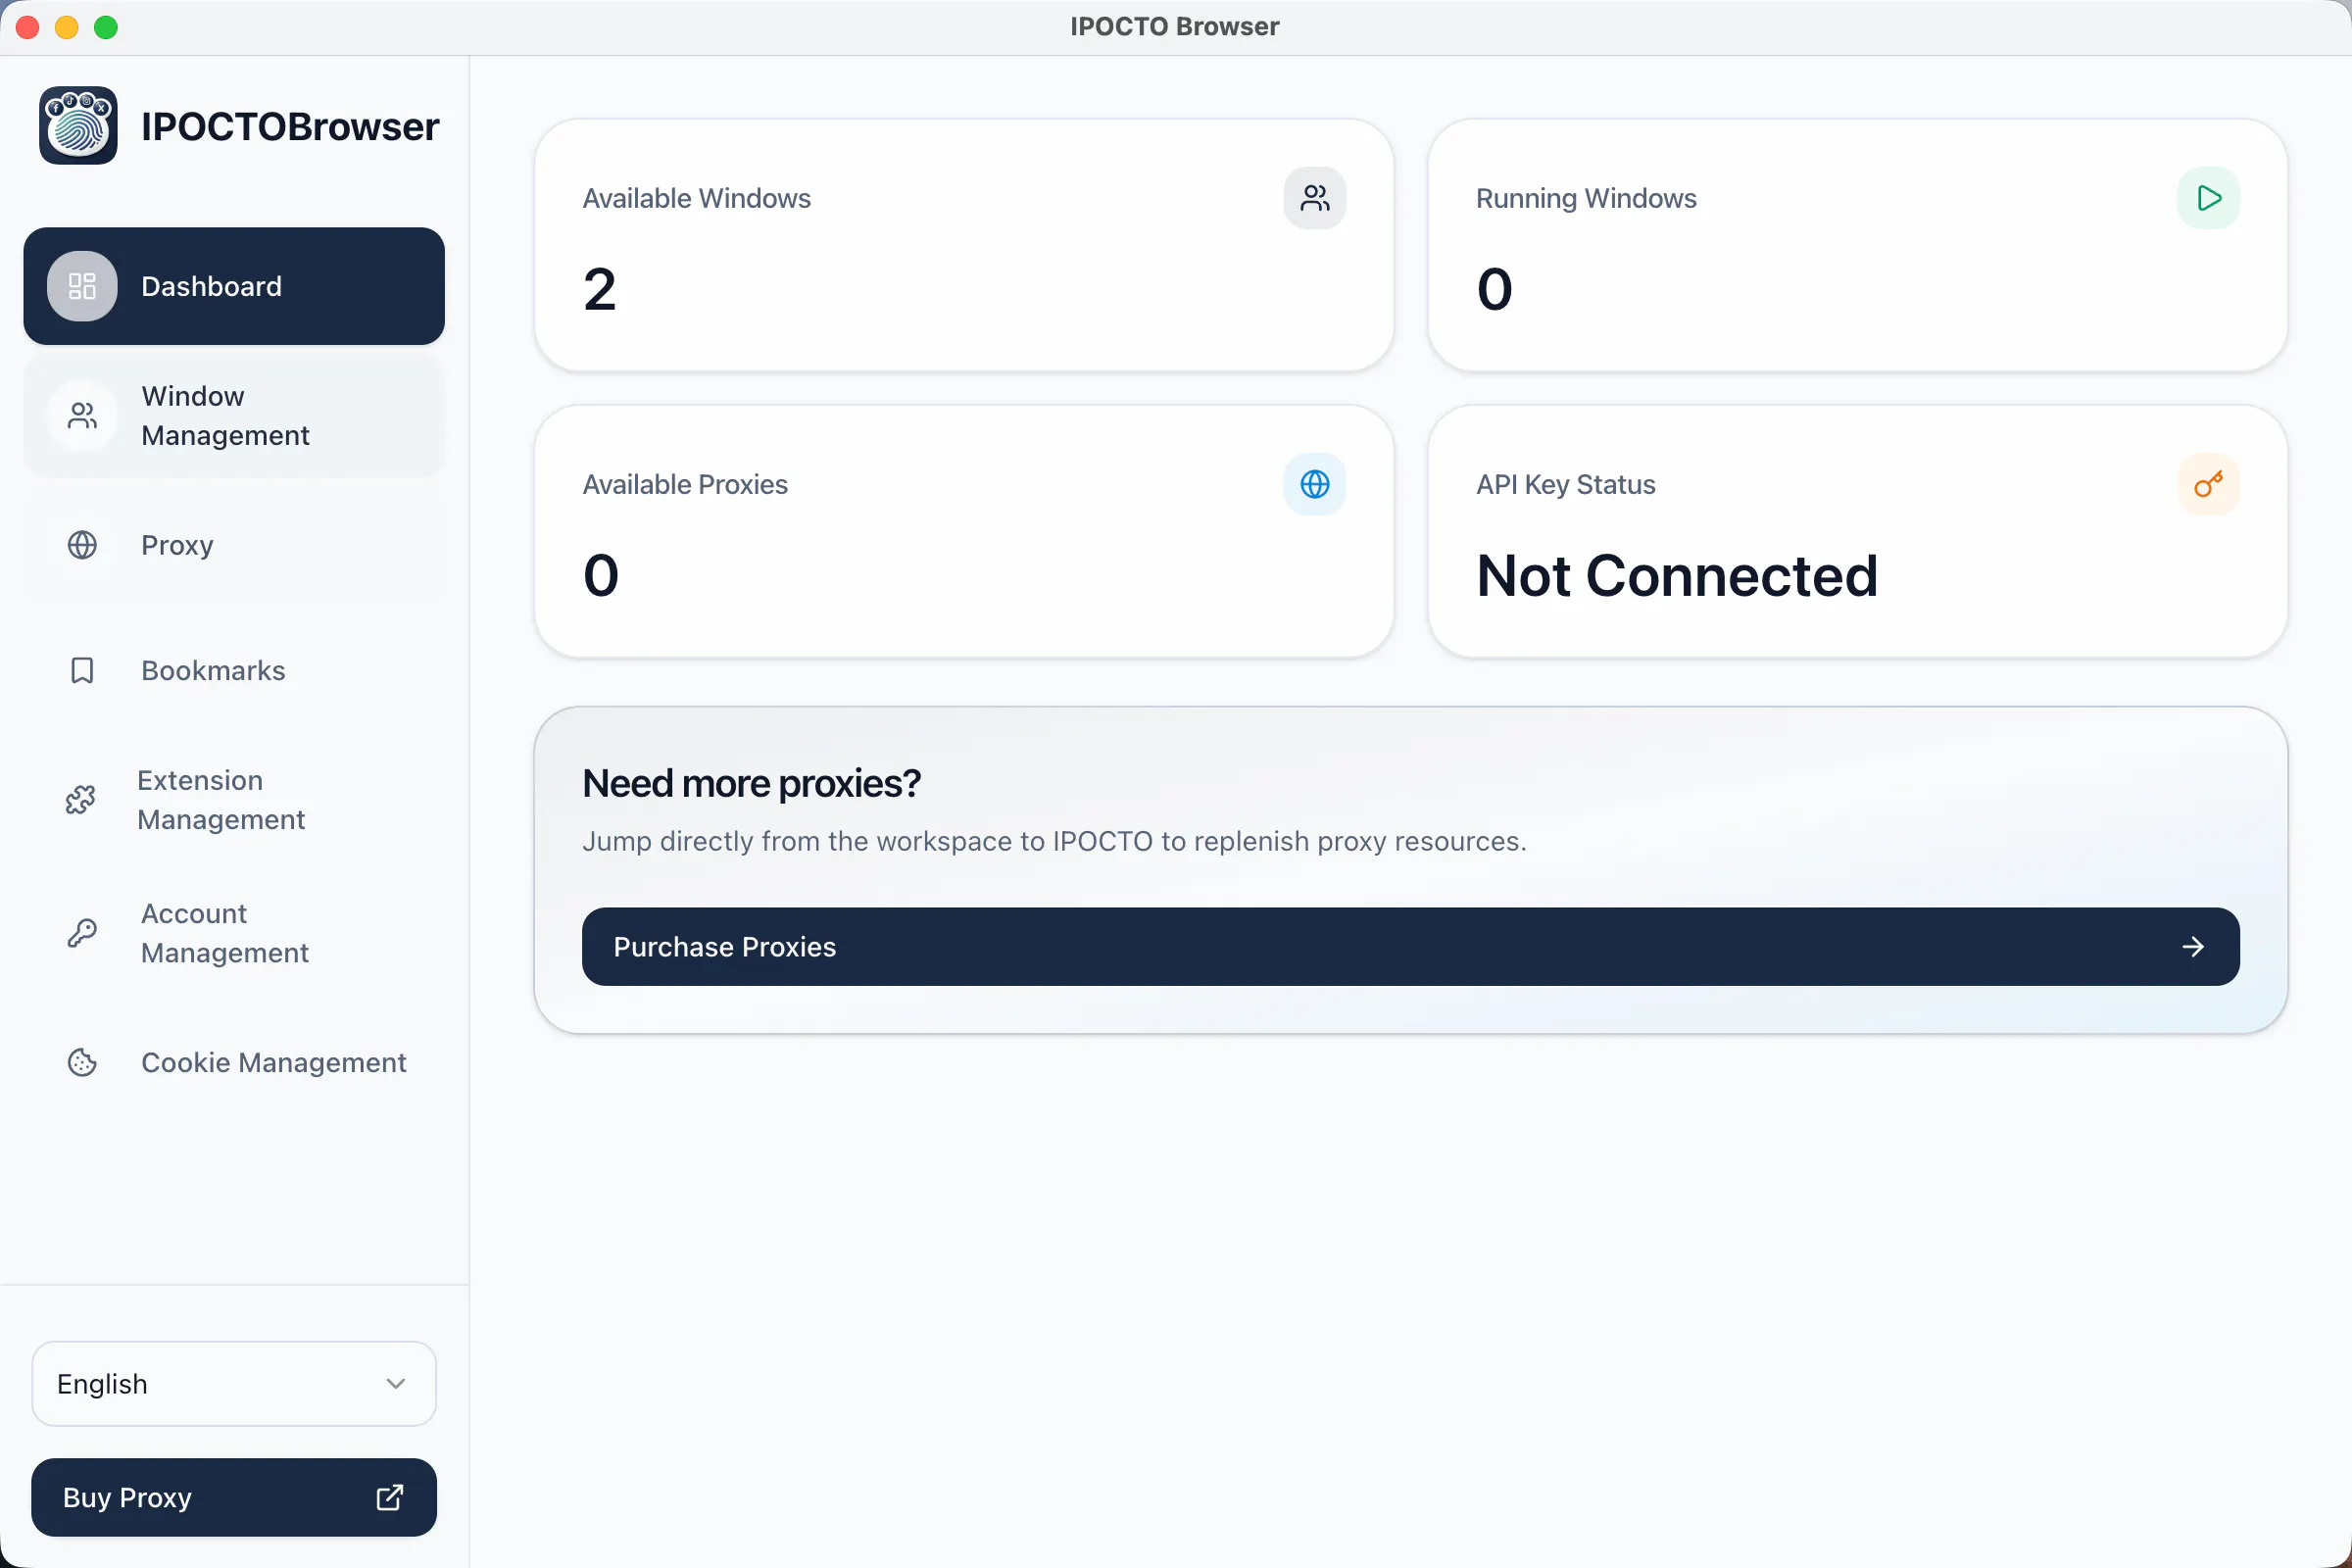Click the Proxy globe icon in sidebar
This screenshot has height=1568, width=2352.
tap(82, 545)
